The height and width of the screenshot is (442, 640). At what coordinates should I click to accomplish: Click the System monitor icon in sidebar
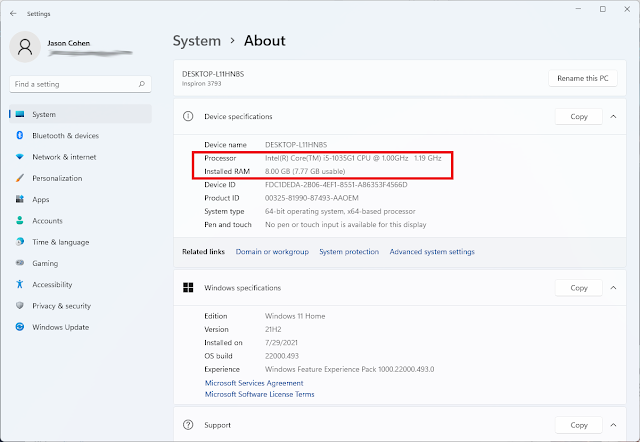[20, 114]
